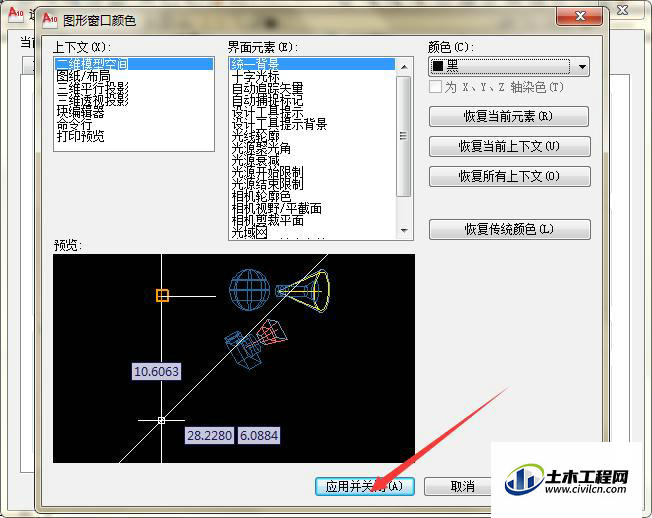The height and width of the screenshot is (518, 652).
Task: Select 设计工具提示 element
Action: (267, 112)
